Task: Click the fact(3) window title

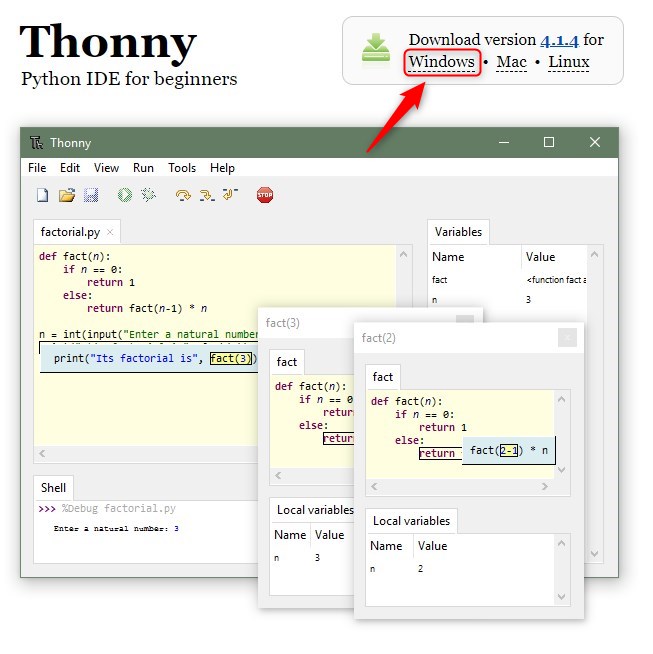Action: coord(283,323)
